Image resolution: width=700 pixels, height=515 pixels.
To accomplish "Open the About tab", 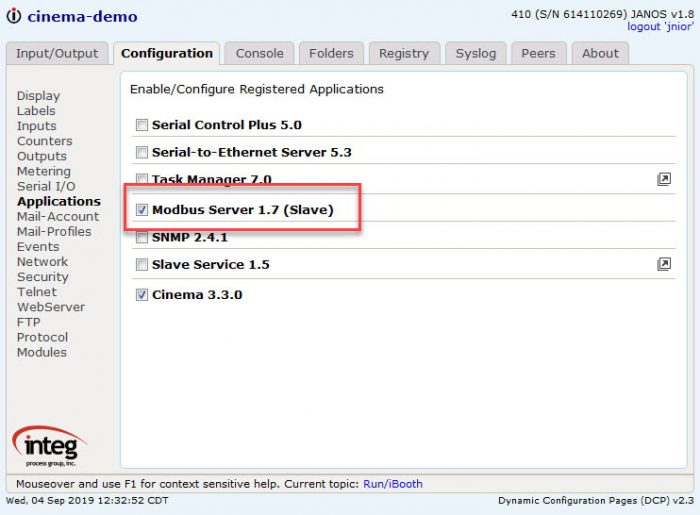I will tap(600, 54).
